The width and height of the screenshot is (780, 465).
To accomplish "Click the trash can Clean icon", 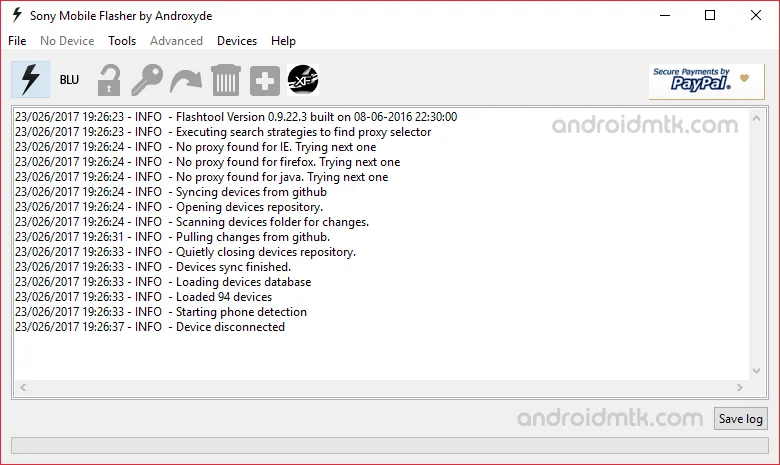I will (x=225, y=80).
